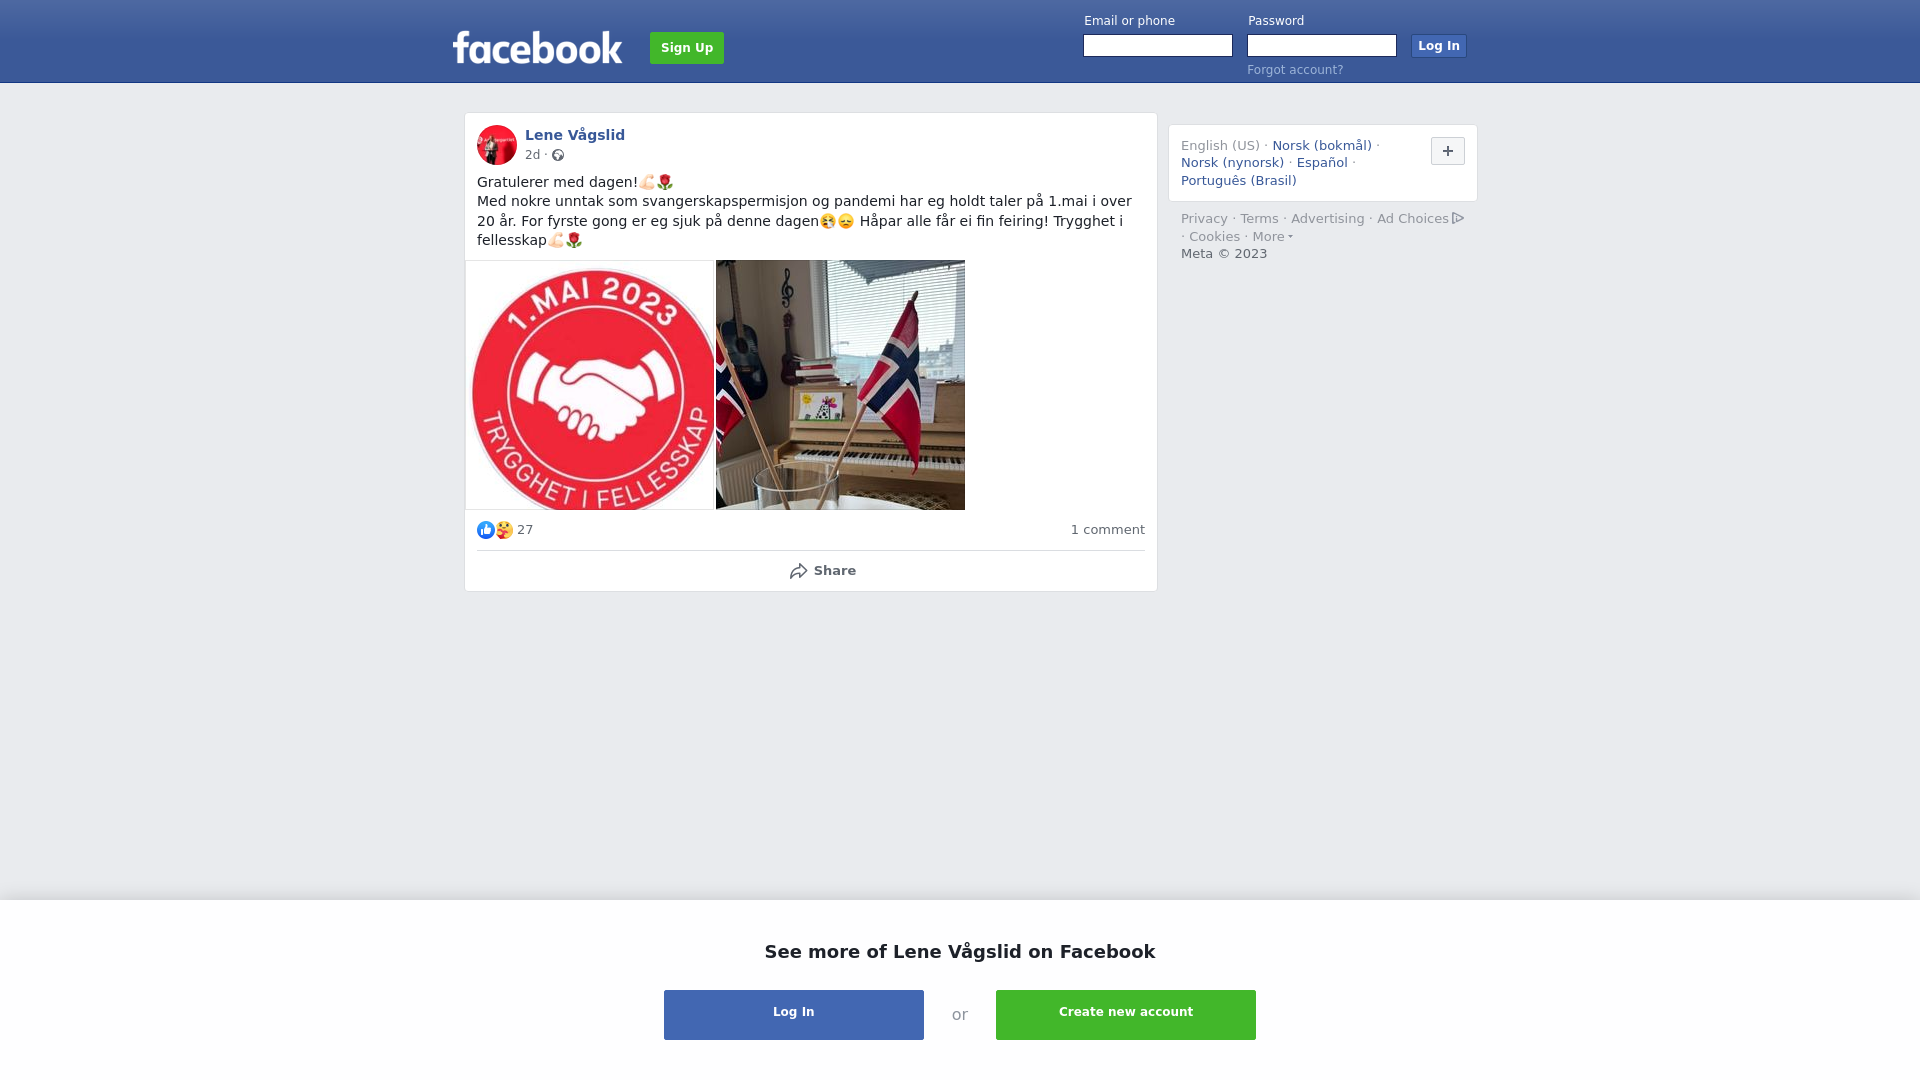Focus the Password input field
1920x1080 pixels.
[x=1322, y=46]
